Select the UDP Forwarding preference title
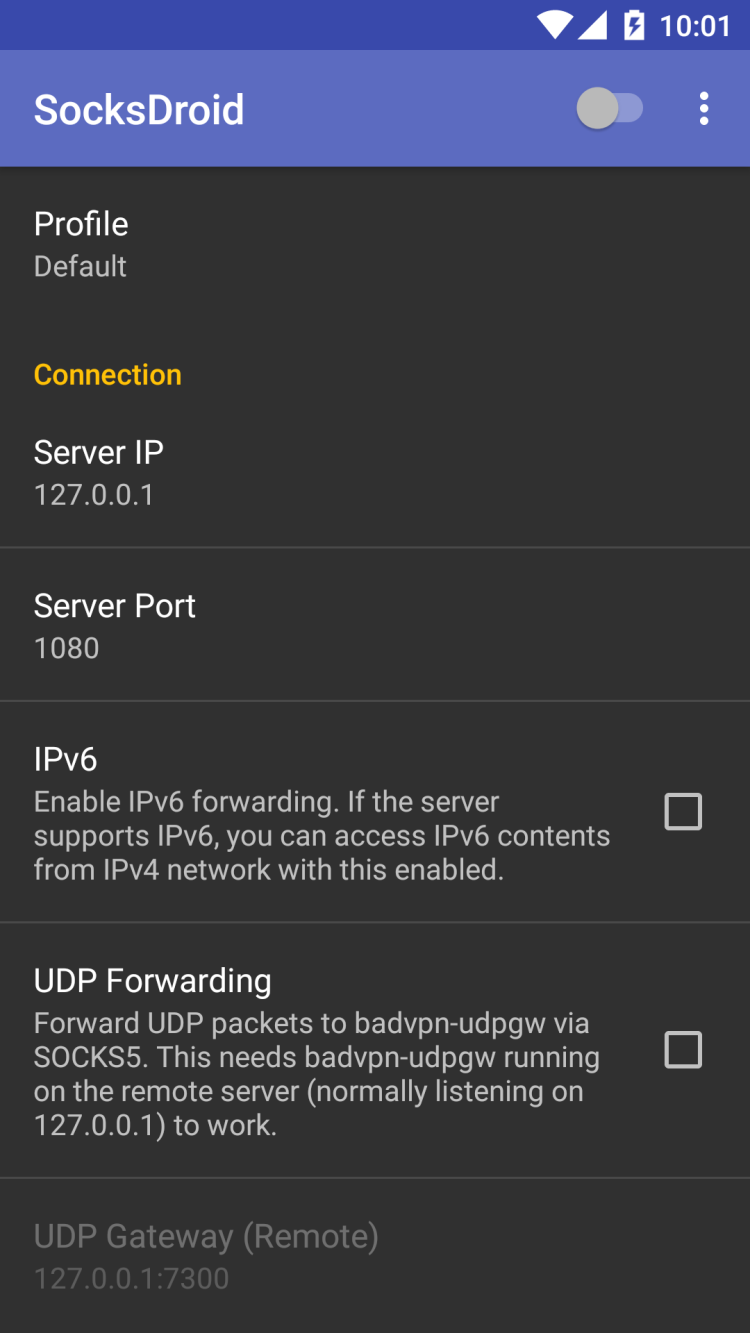The height and width of the screenshot is (1333, 750). pos(152,981)
